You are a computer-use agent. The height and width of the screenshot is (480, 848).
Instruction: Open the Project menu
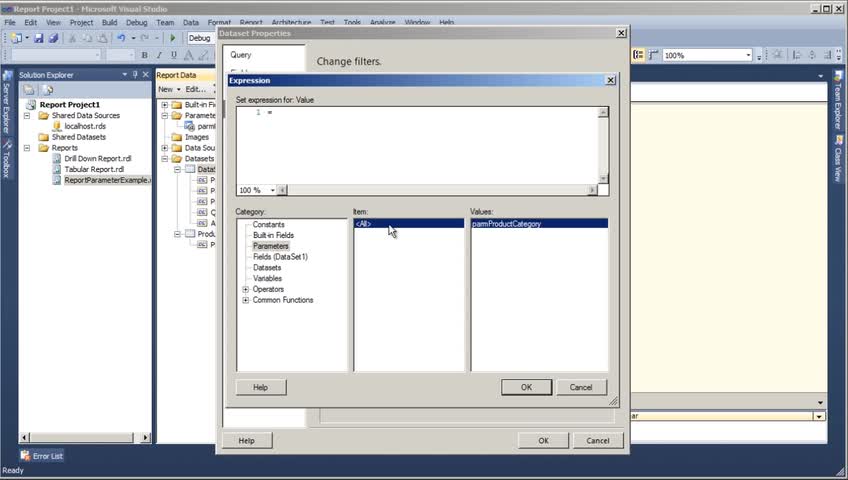tap(81, 22)
